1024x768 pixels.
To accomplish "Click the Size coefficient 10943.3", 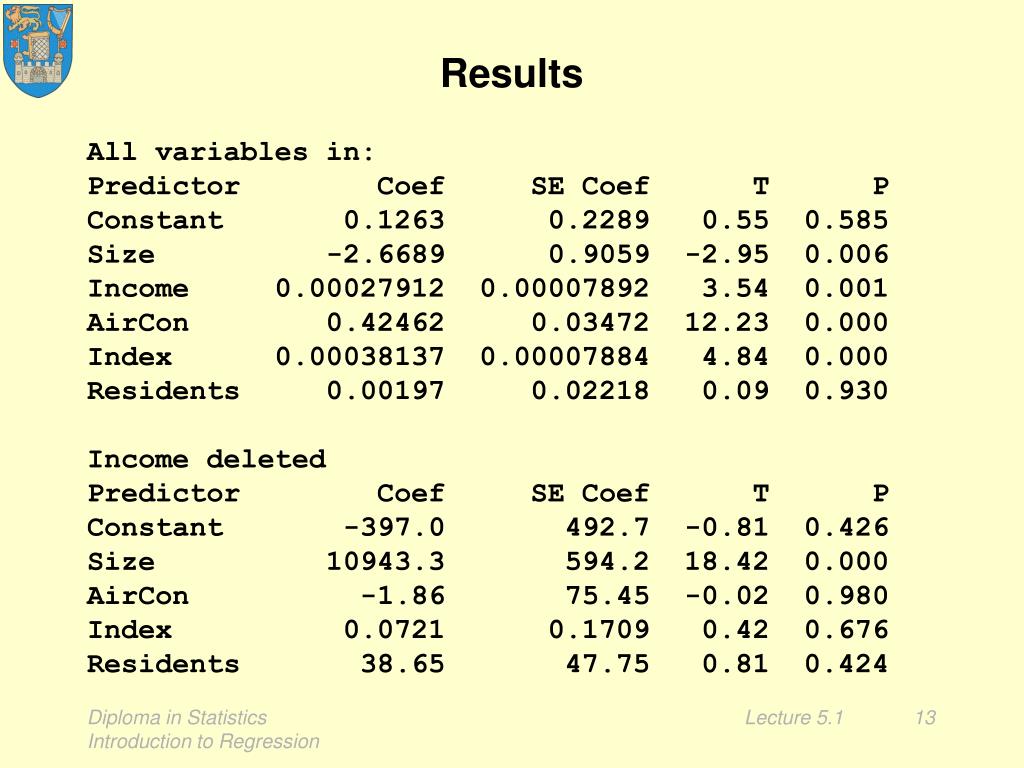I will 385,562.
